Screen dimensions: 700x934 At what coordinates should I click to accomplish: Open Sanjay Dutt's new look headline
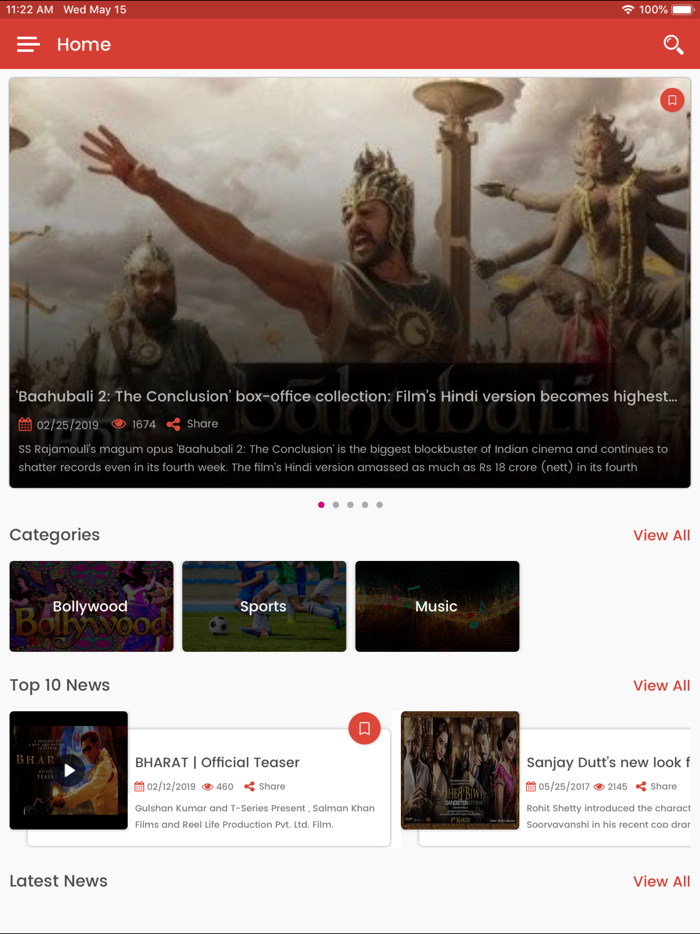(x=608, y=762)
